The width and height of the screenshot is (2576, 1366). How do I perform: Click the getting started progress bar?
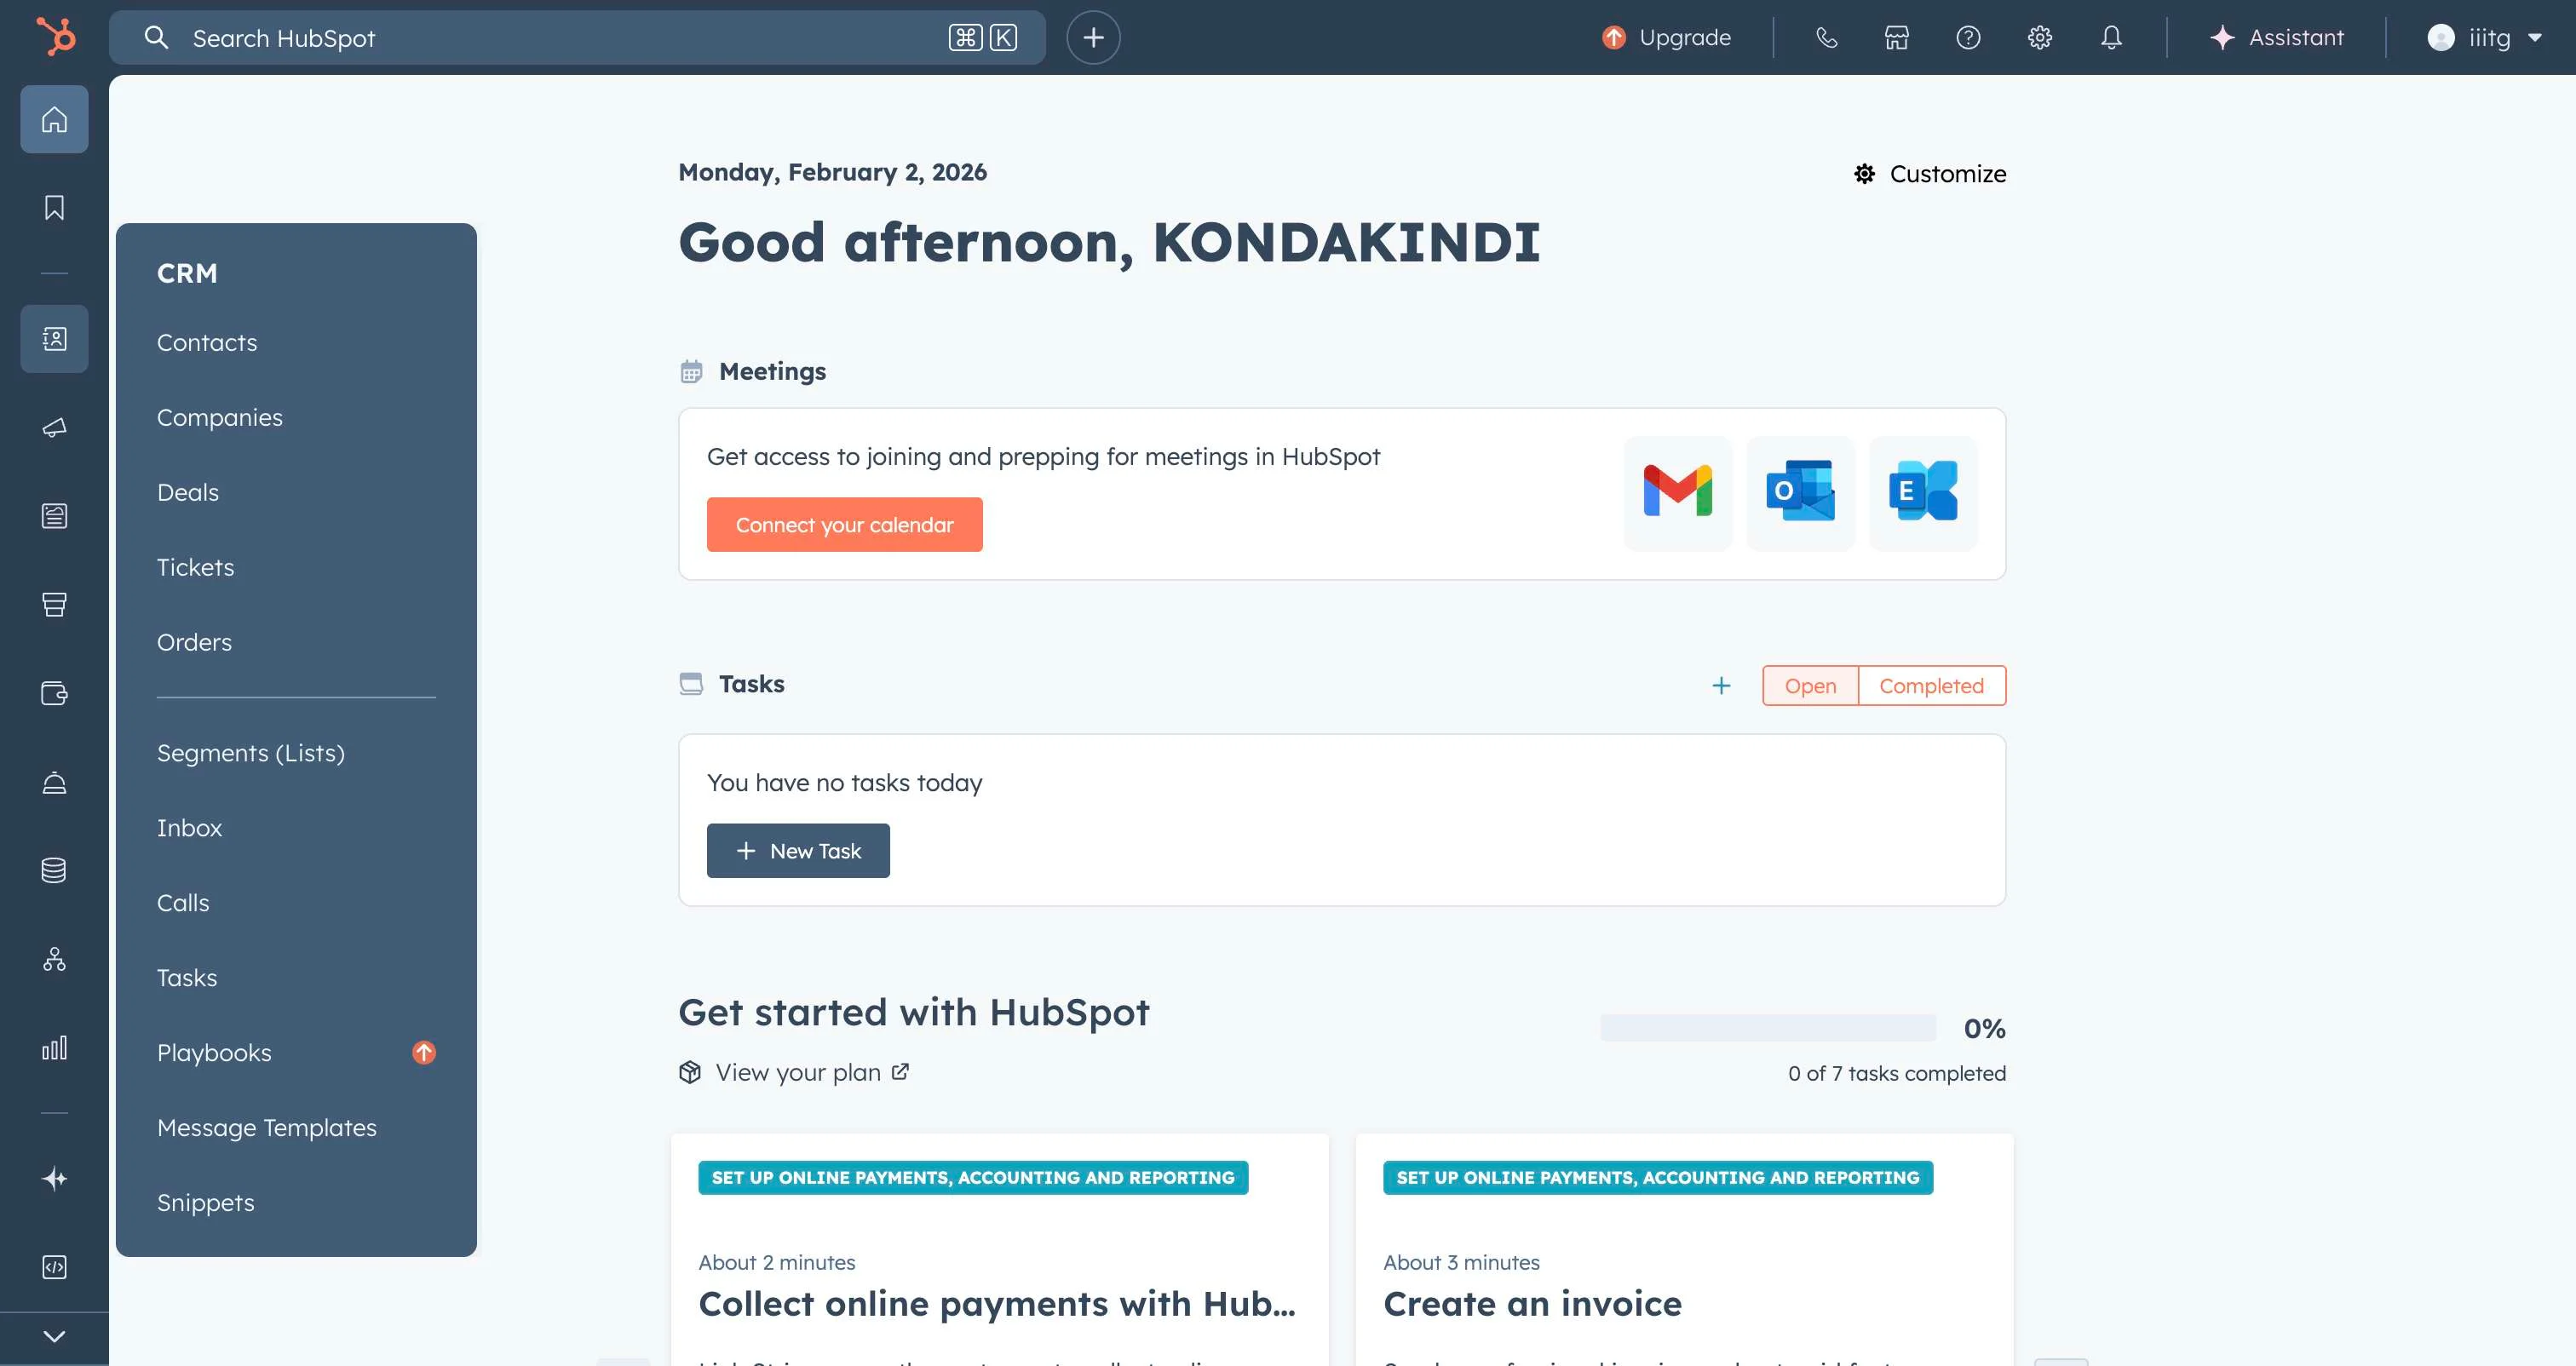click(x=1767, y=1028)
